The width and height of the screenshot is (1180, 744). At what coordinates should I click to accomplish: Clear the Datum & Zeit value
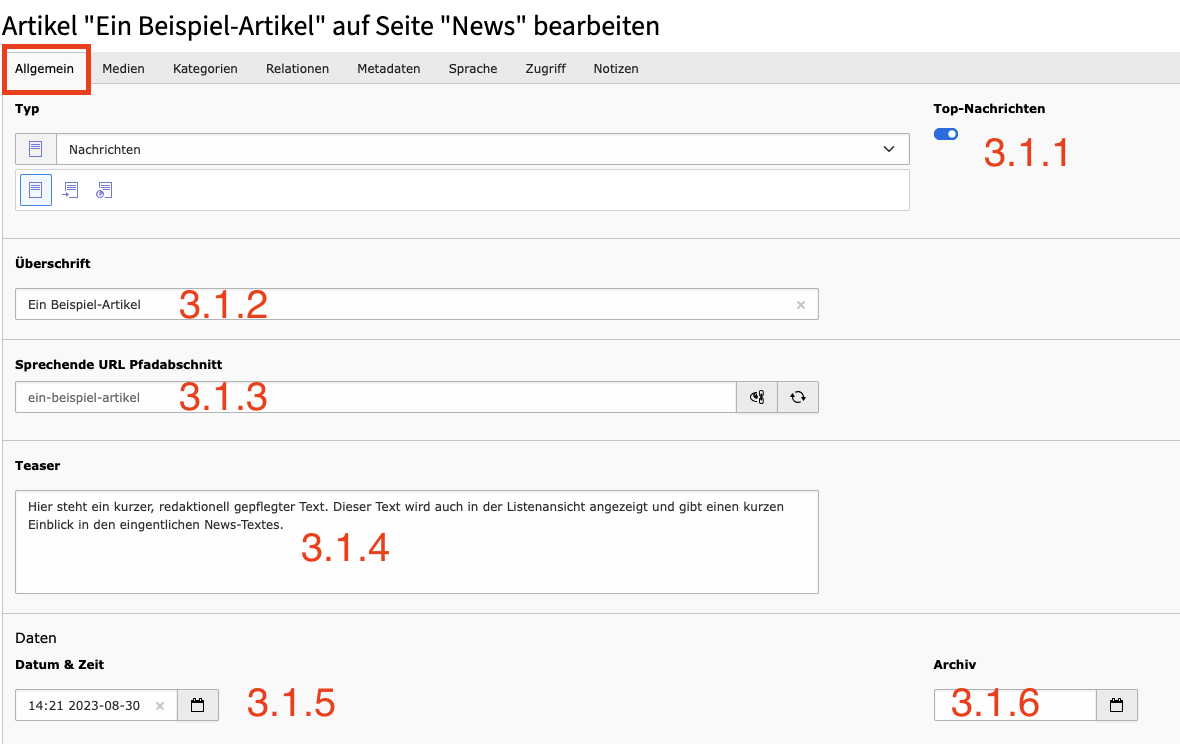pos(160,706)
